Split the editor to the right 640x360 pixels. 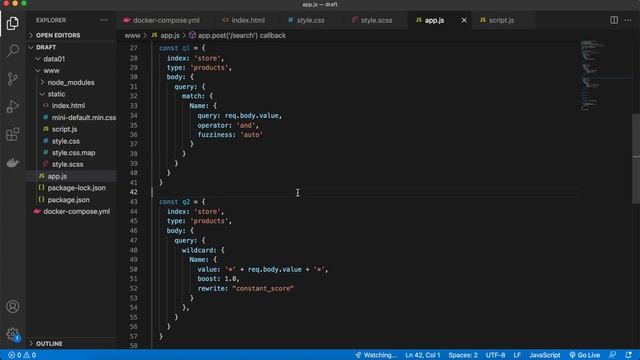tap(613, 20)
